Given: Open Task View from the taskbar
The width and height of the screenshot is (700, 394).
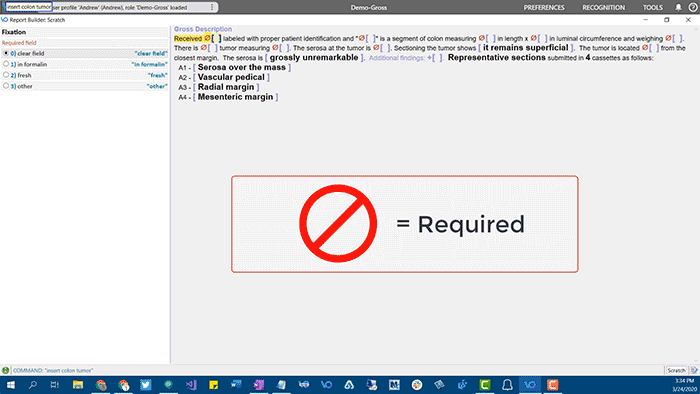Looking at the screenshot, I should (54, 385).
